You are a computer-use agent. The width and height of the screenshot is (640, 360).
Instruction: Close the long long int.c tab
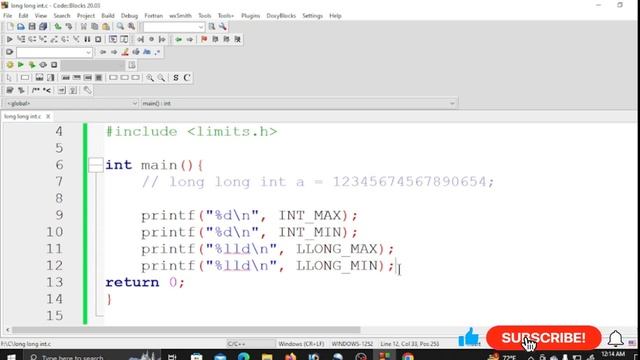point(48,116)
